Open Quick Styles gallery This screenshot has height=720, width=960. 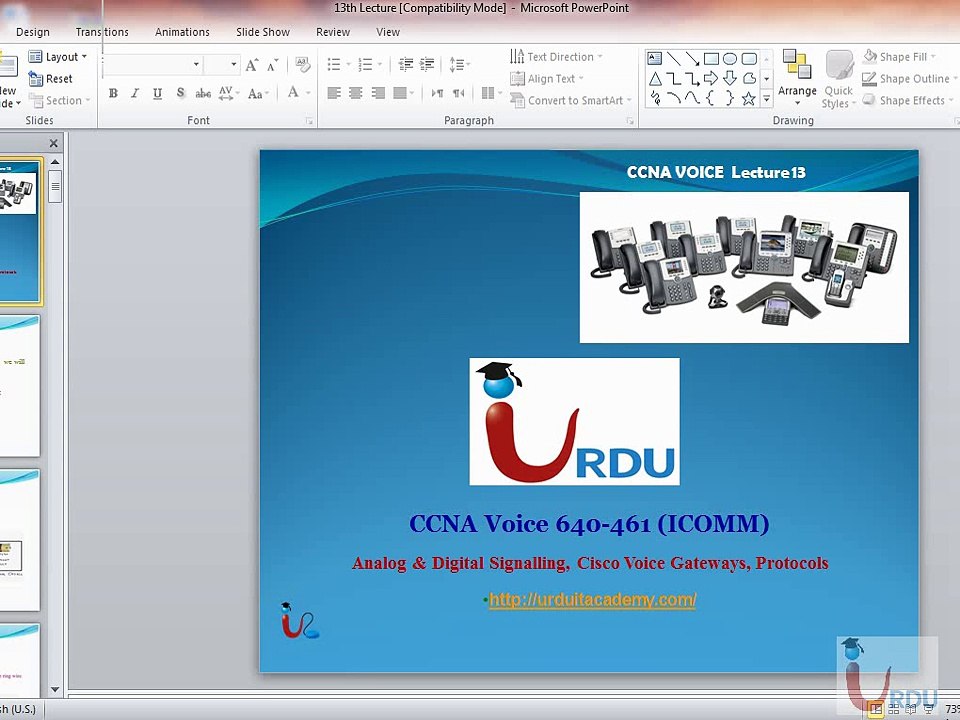click(838, 80)
